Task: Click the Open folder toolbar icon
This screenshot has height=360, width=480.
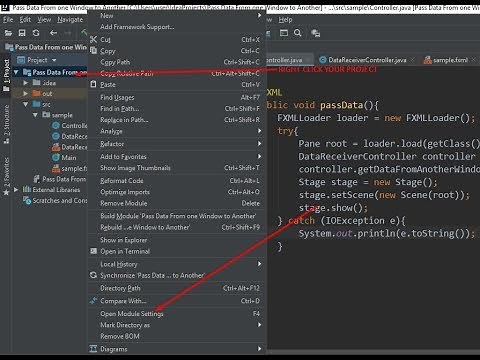Action: [8, 33]
